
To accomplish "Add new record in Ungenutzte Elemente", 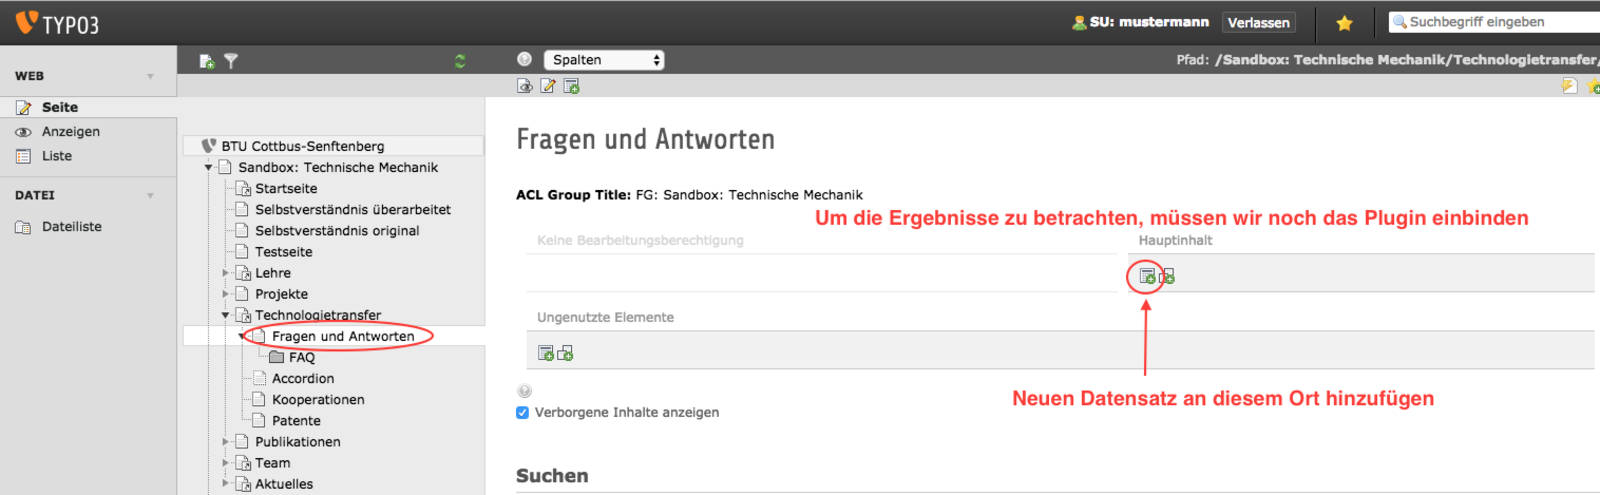I will click(x=546, y=353).
